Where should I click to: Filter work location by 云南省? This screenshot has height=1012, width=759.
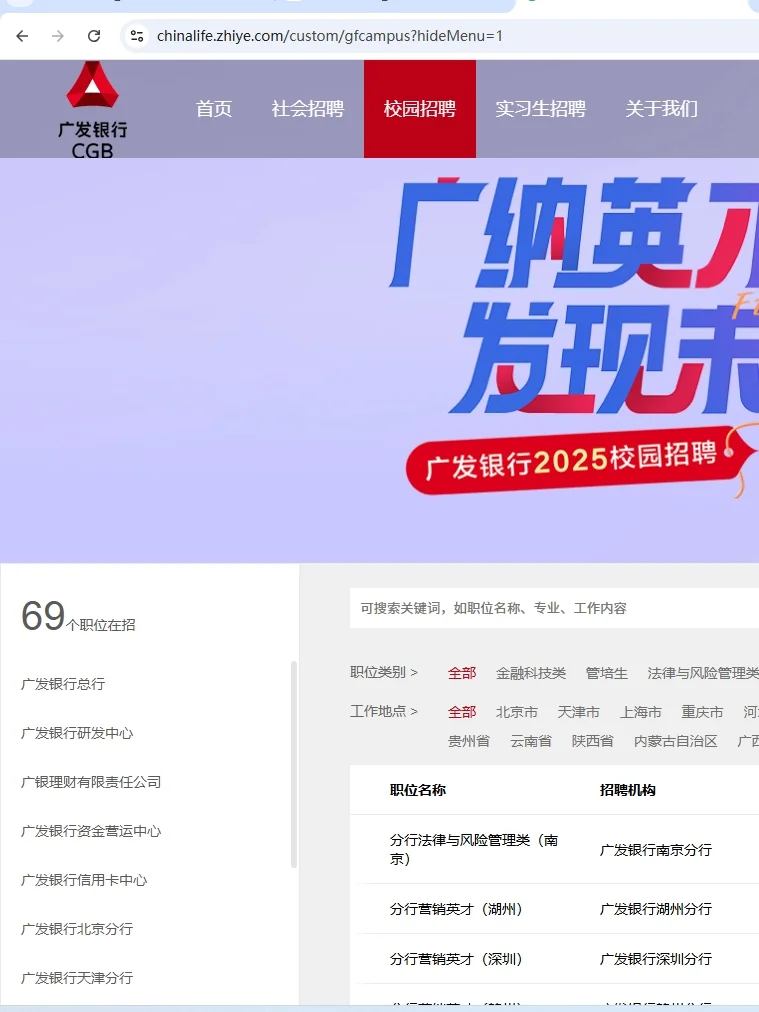pyautogui.click(x=531, y=741)
